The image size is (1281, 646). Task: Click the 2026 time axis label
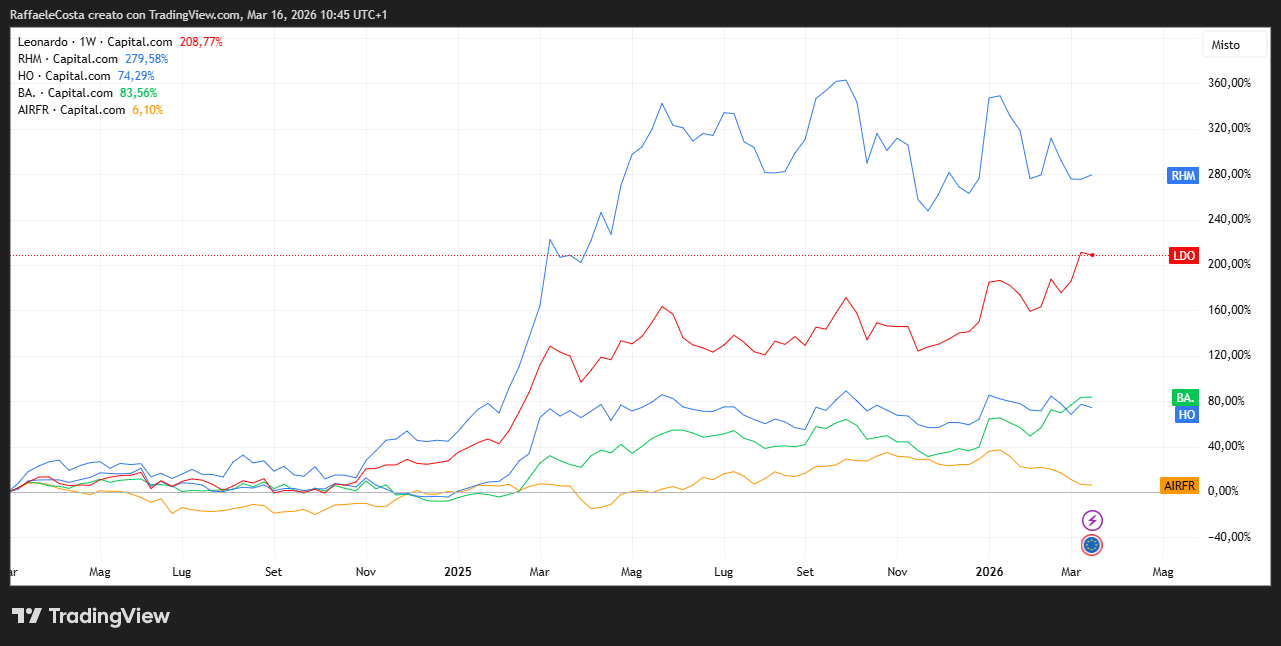click(989, 573)
